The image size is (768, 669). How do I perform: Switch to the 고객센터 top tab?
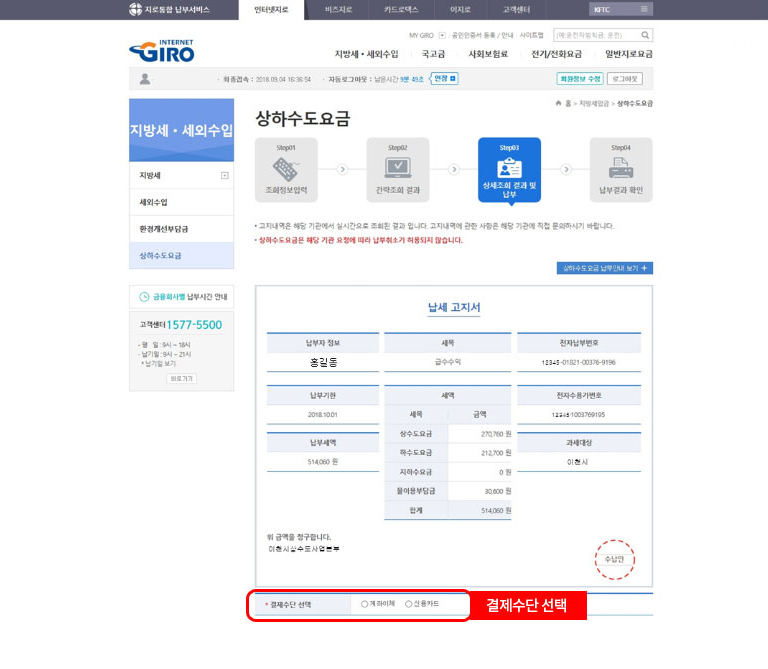point(516,10)
